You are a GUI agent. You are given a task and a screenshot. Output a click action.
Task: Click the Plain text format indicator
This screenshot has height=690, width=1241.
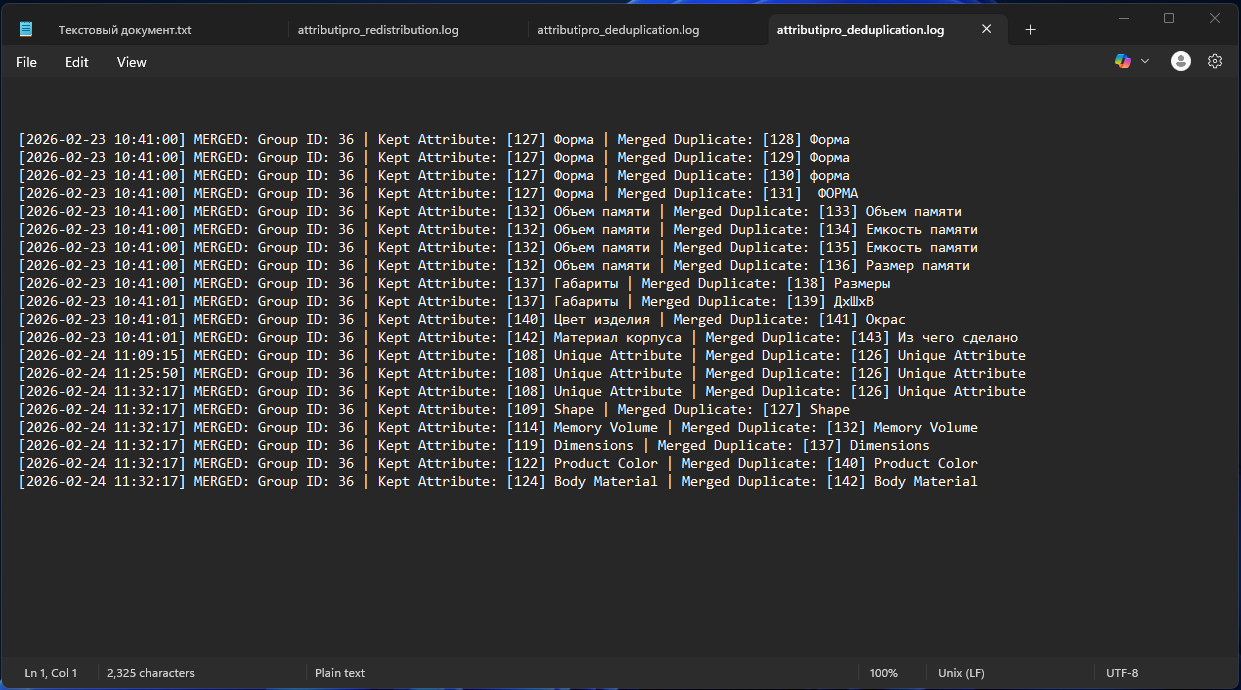click(339, 672)
